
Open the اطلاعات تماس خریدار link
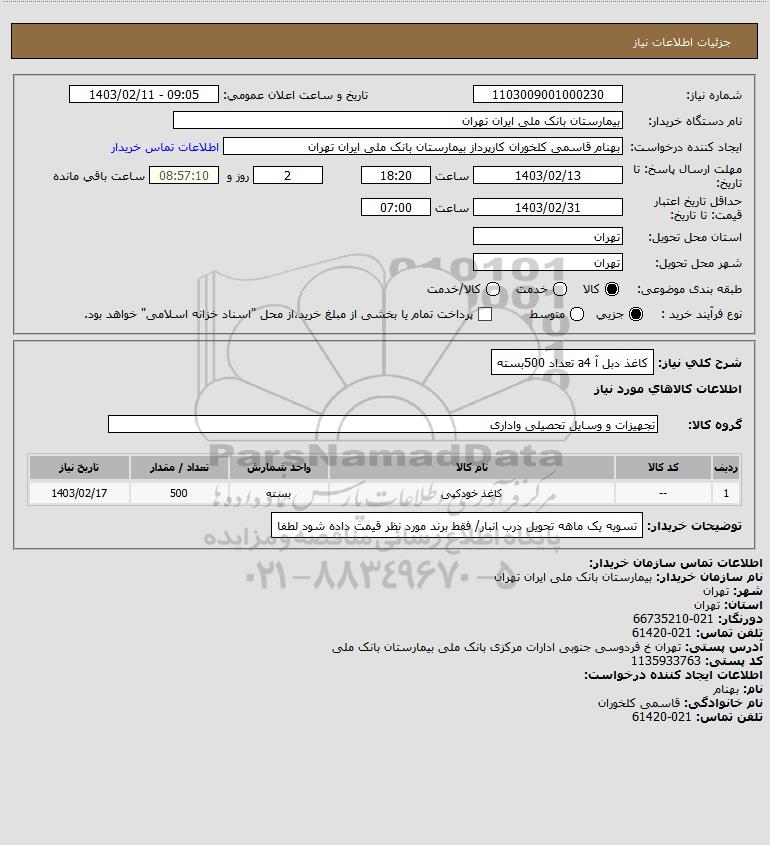point(165,147)
